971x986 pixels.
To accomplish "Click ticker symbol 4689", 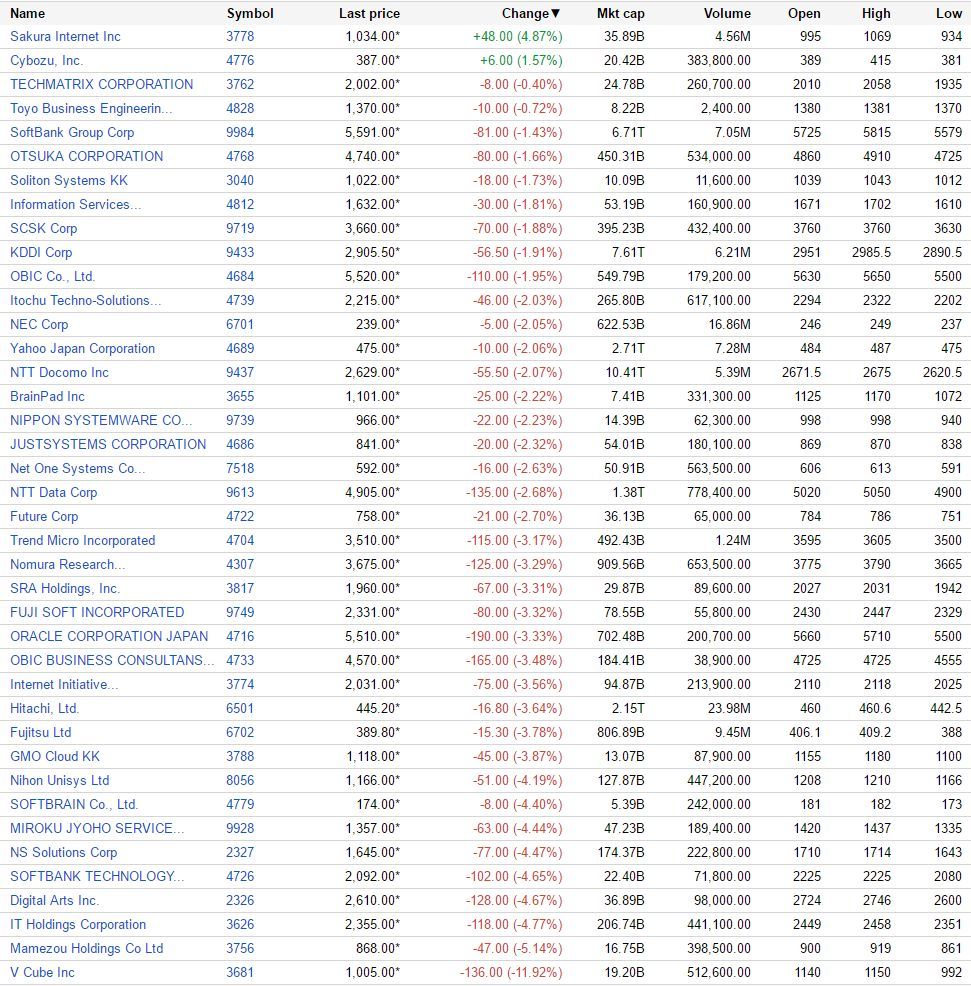I will point(240,348).
